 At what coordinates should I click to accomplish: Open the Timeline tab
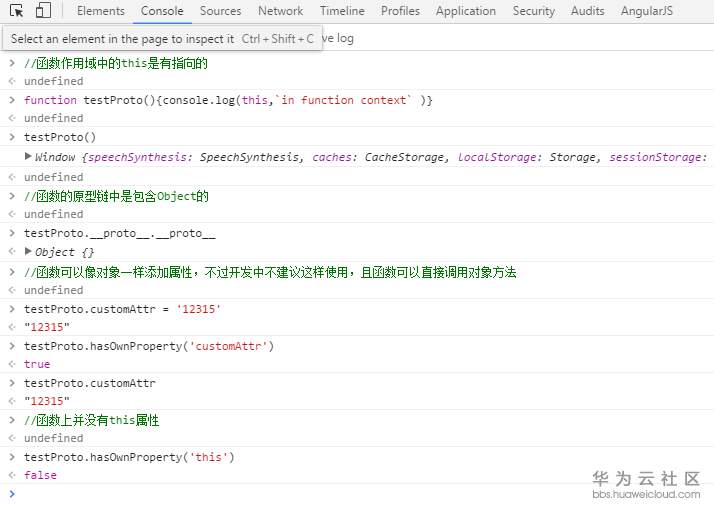pyautogui.click(x=342, y=11)
